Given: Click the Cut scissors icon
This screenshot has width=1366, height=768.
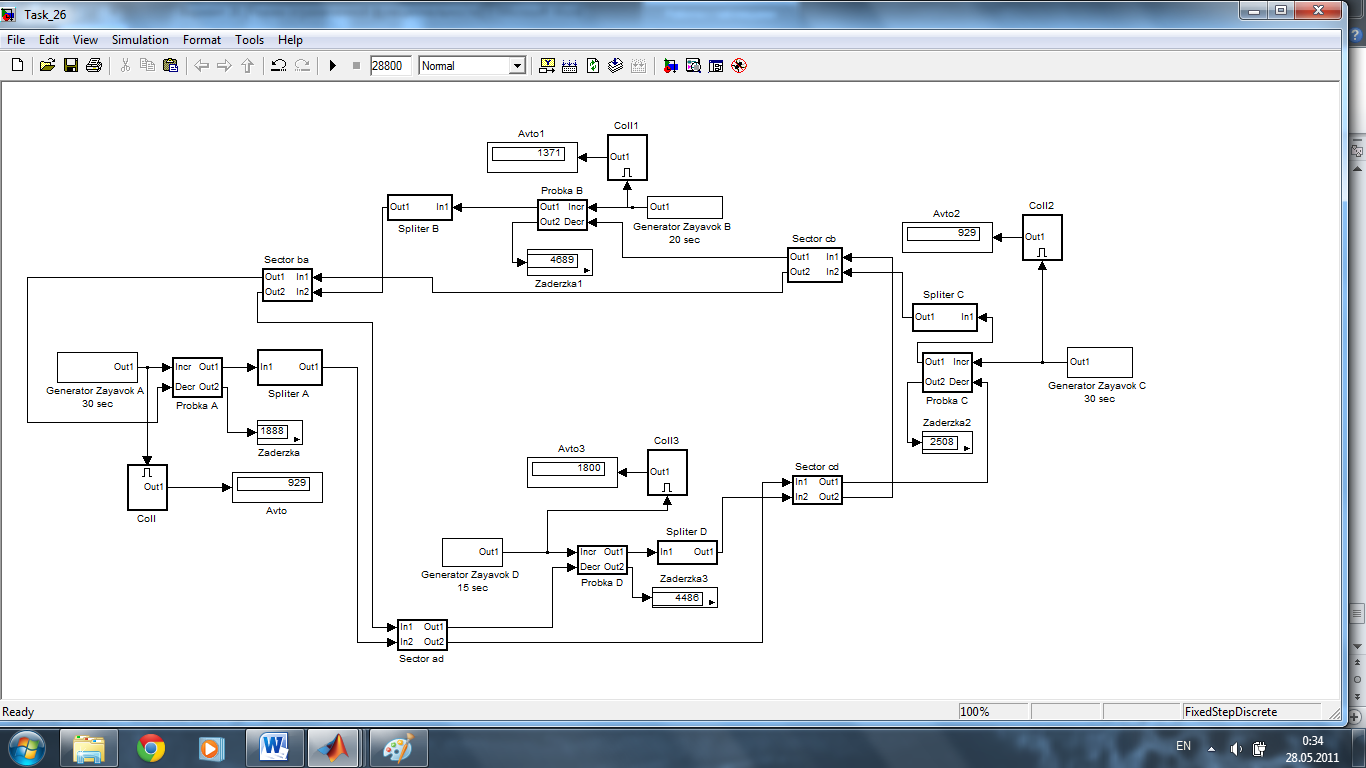Looking at the screenshot, I should point(125,66).
